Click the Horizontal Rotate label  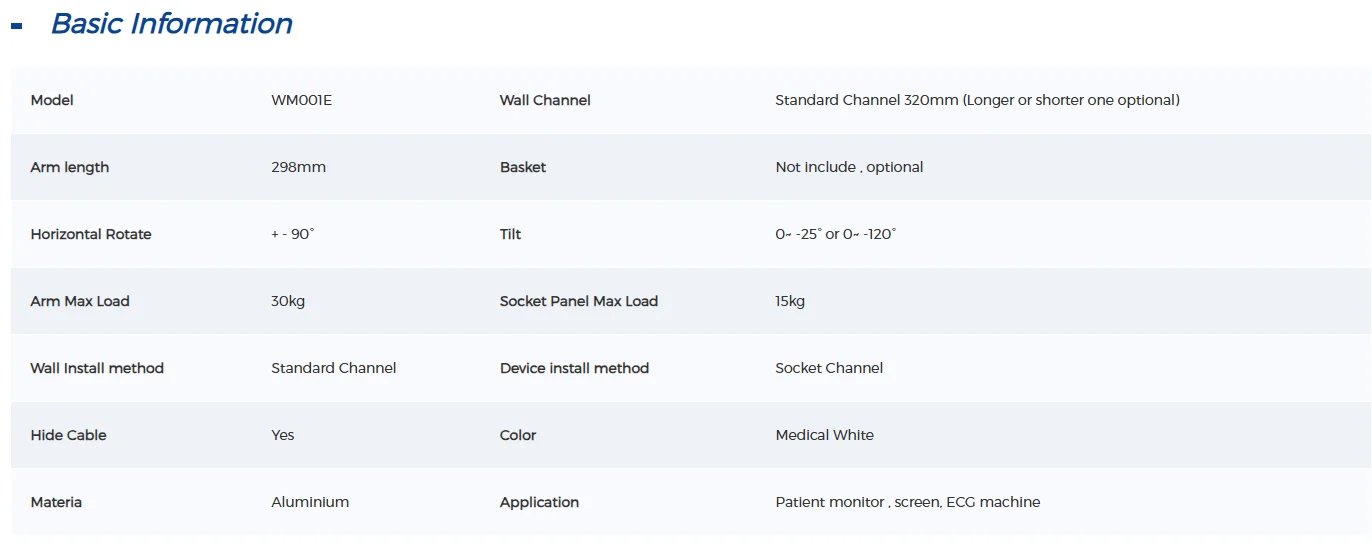(91, 234)
